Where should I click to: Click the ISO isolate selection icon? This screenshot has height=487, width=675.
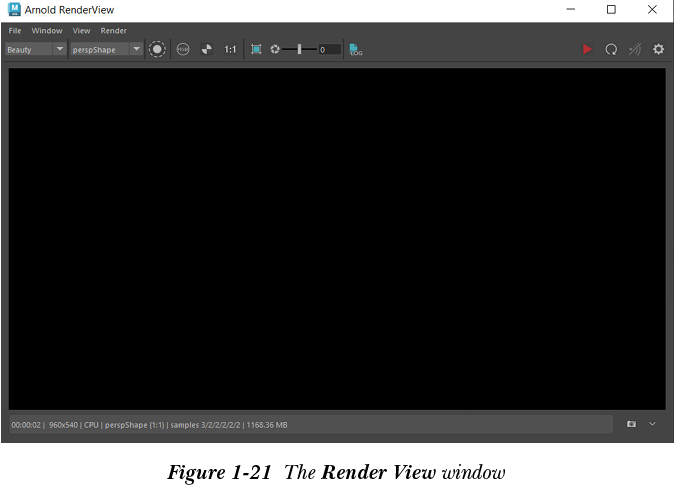[x=183, y=49]
